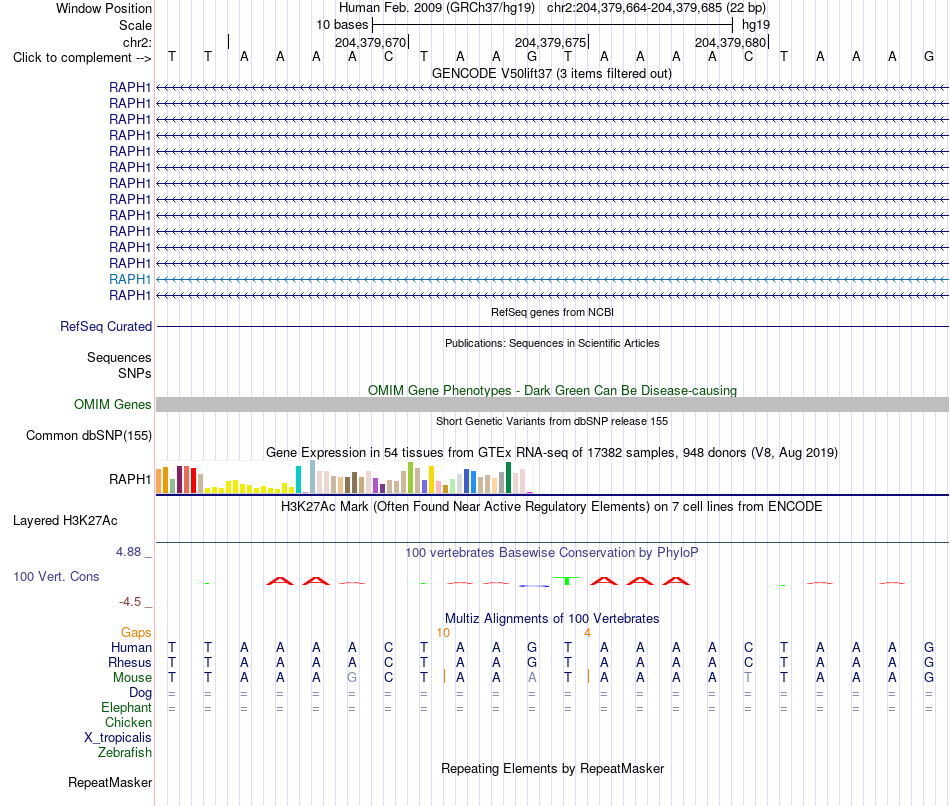Open 'Multiz Alignments of 100 Vertebrates' title

552,619
